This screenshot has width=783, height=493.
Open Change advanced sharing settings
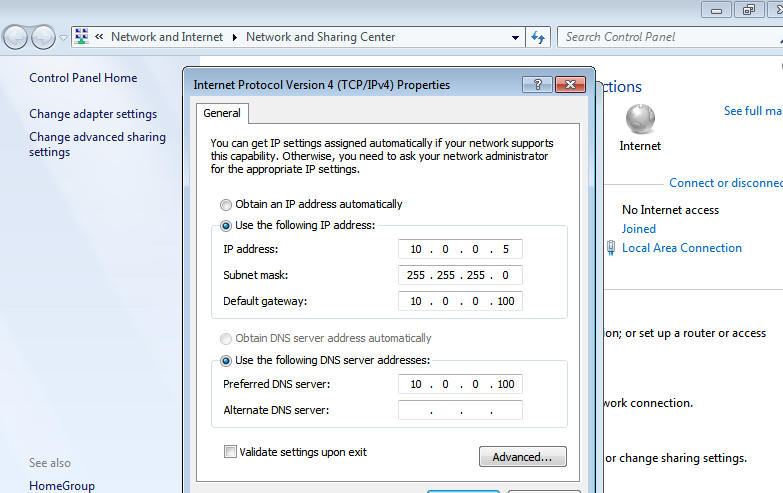click(x=97, y=144)
